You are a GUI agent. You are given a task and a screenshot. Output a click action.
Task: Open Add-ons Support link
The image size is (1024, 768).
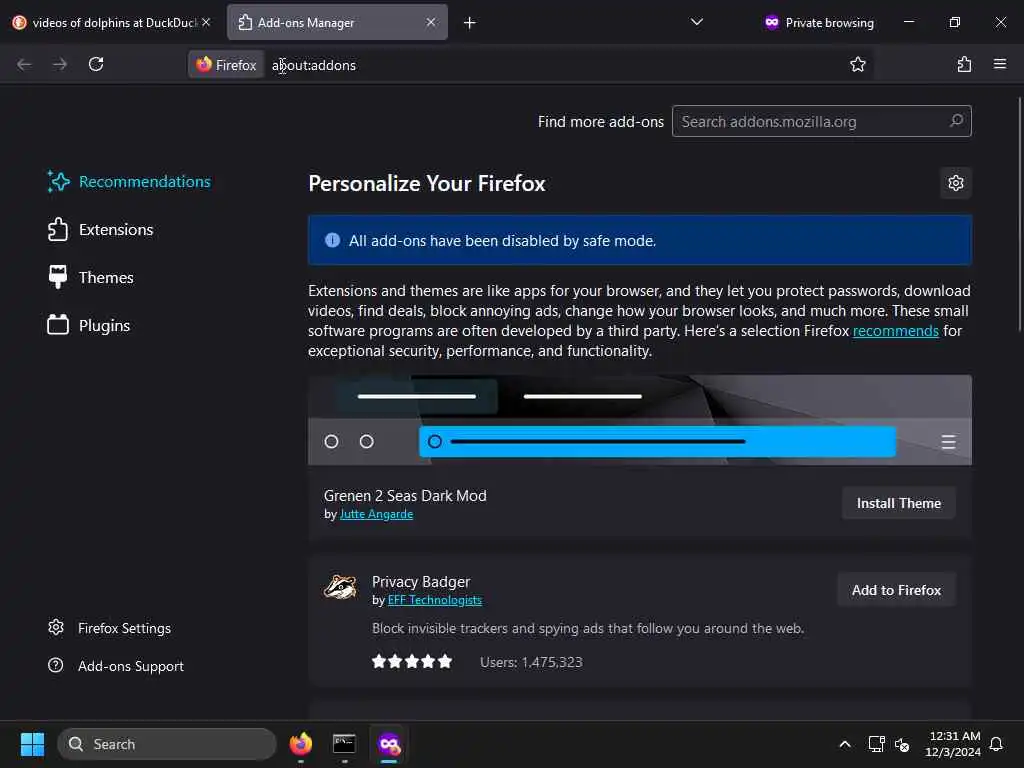(116, 666)
